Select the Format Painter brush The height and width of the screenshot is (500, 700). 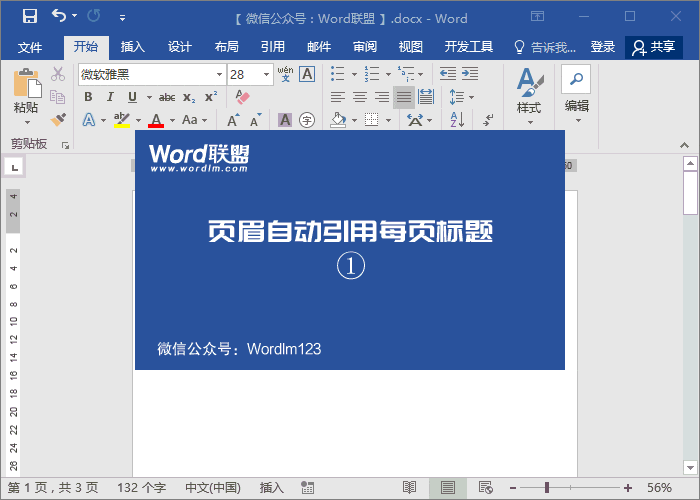pyautogui.click(x=58, y=120)
